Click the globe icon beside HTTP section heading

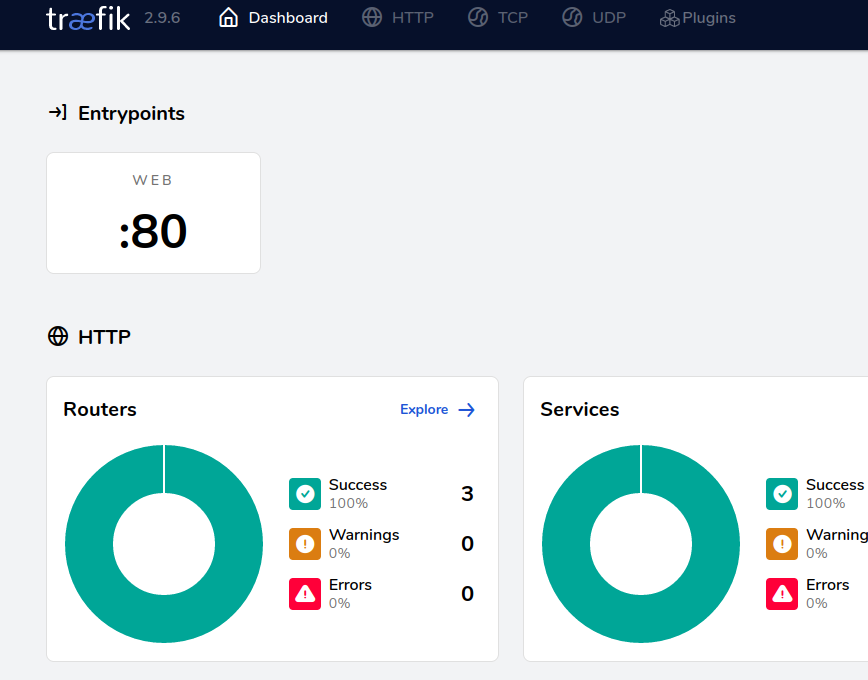[56, 336]
